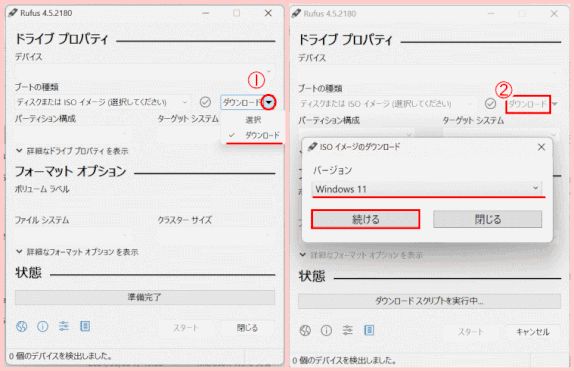The width and height of the screenshot is (574, 371).
Task: Choose 選択 from the dropdown menu
Action: 253,120
